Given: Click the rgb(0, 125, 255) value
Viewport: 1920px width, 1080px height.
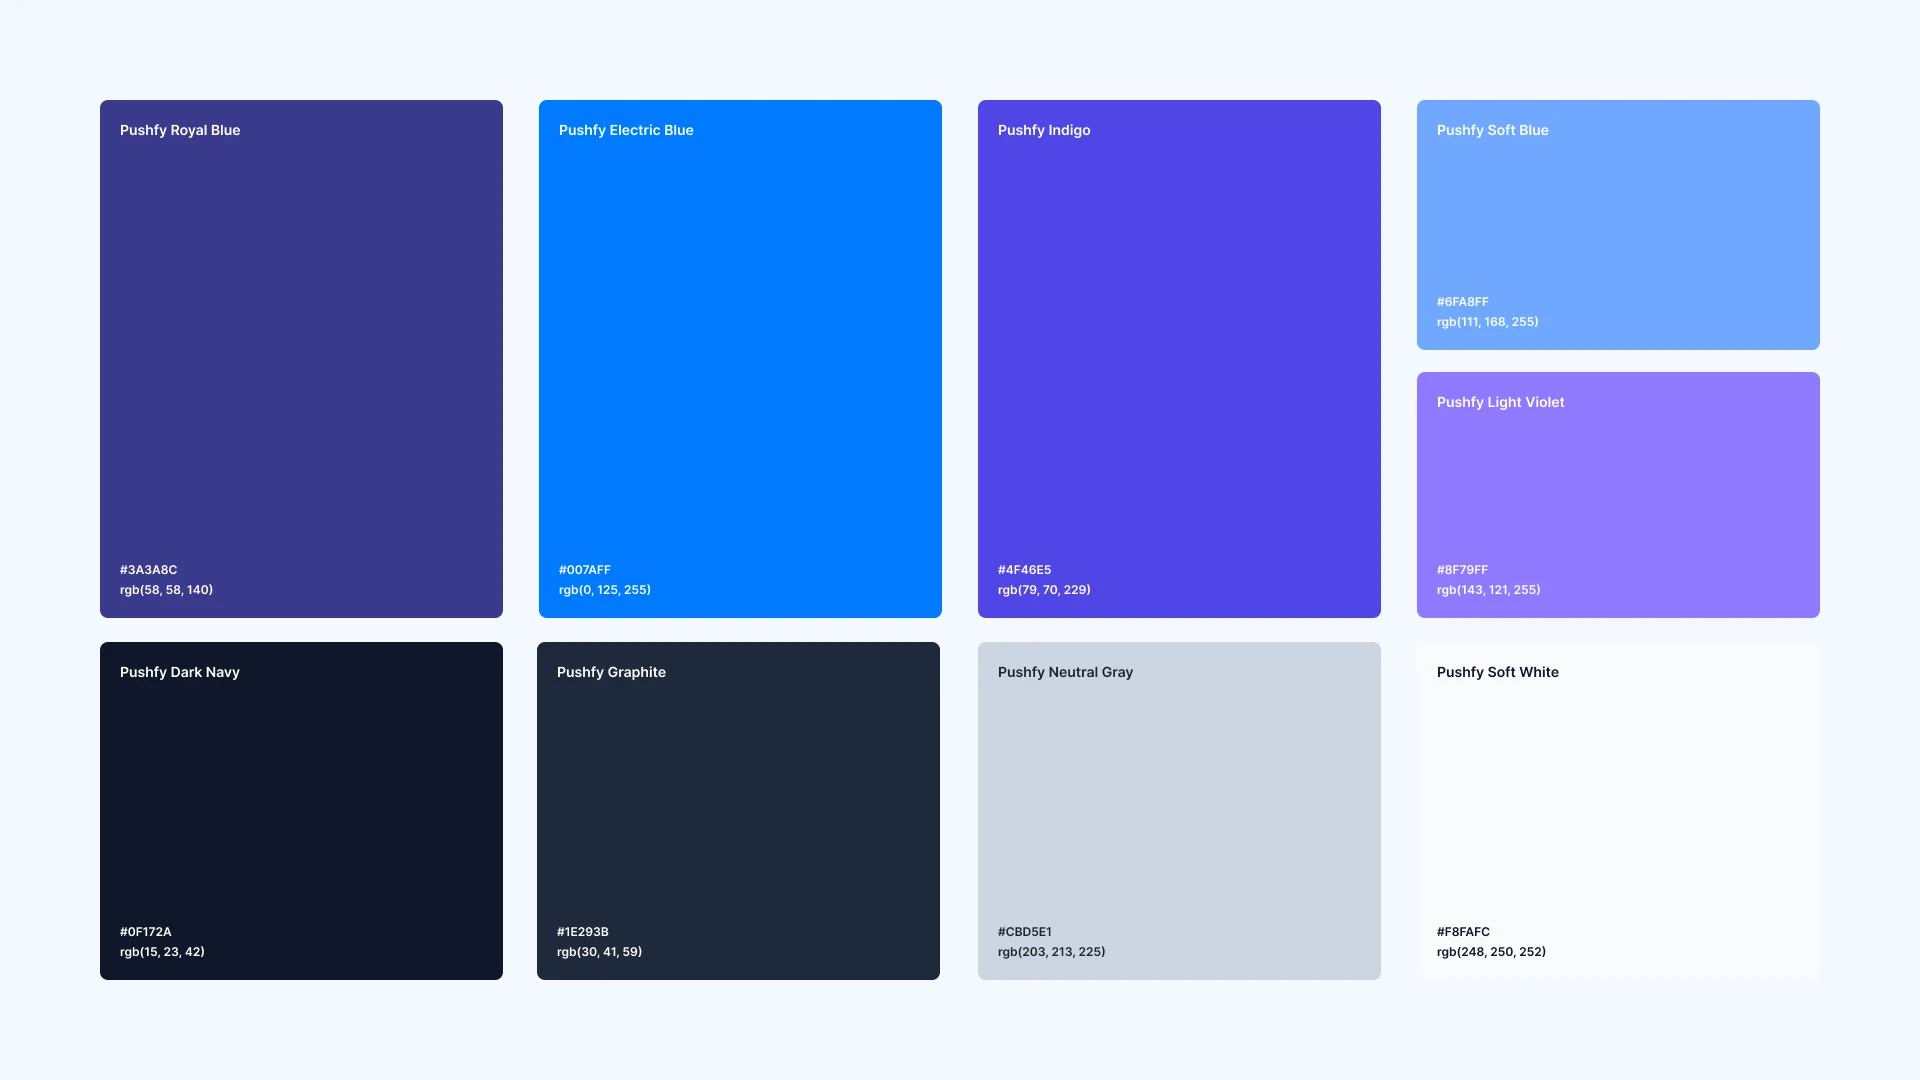Looking at the screenshot, I should click(x=604, y=590).
